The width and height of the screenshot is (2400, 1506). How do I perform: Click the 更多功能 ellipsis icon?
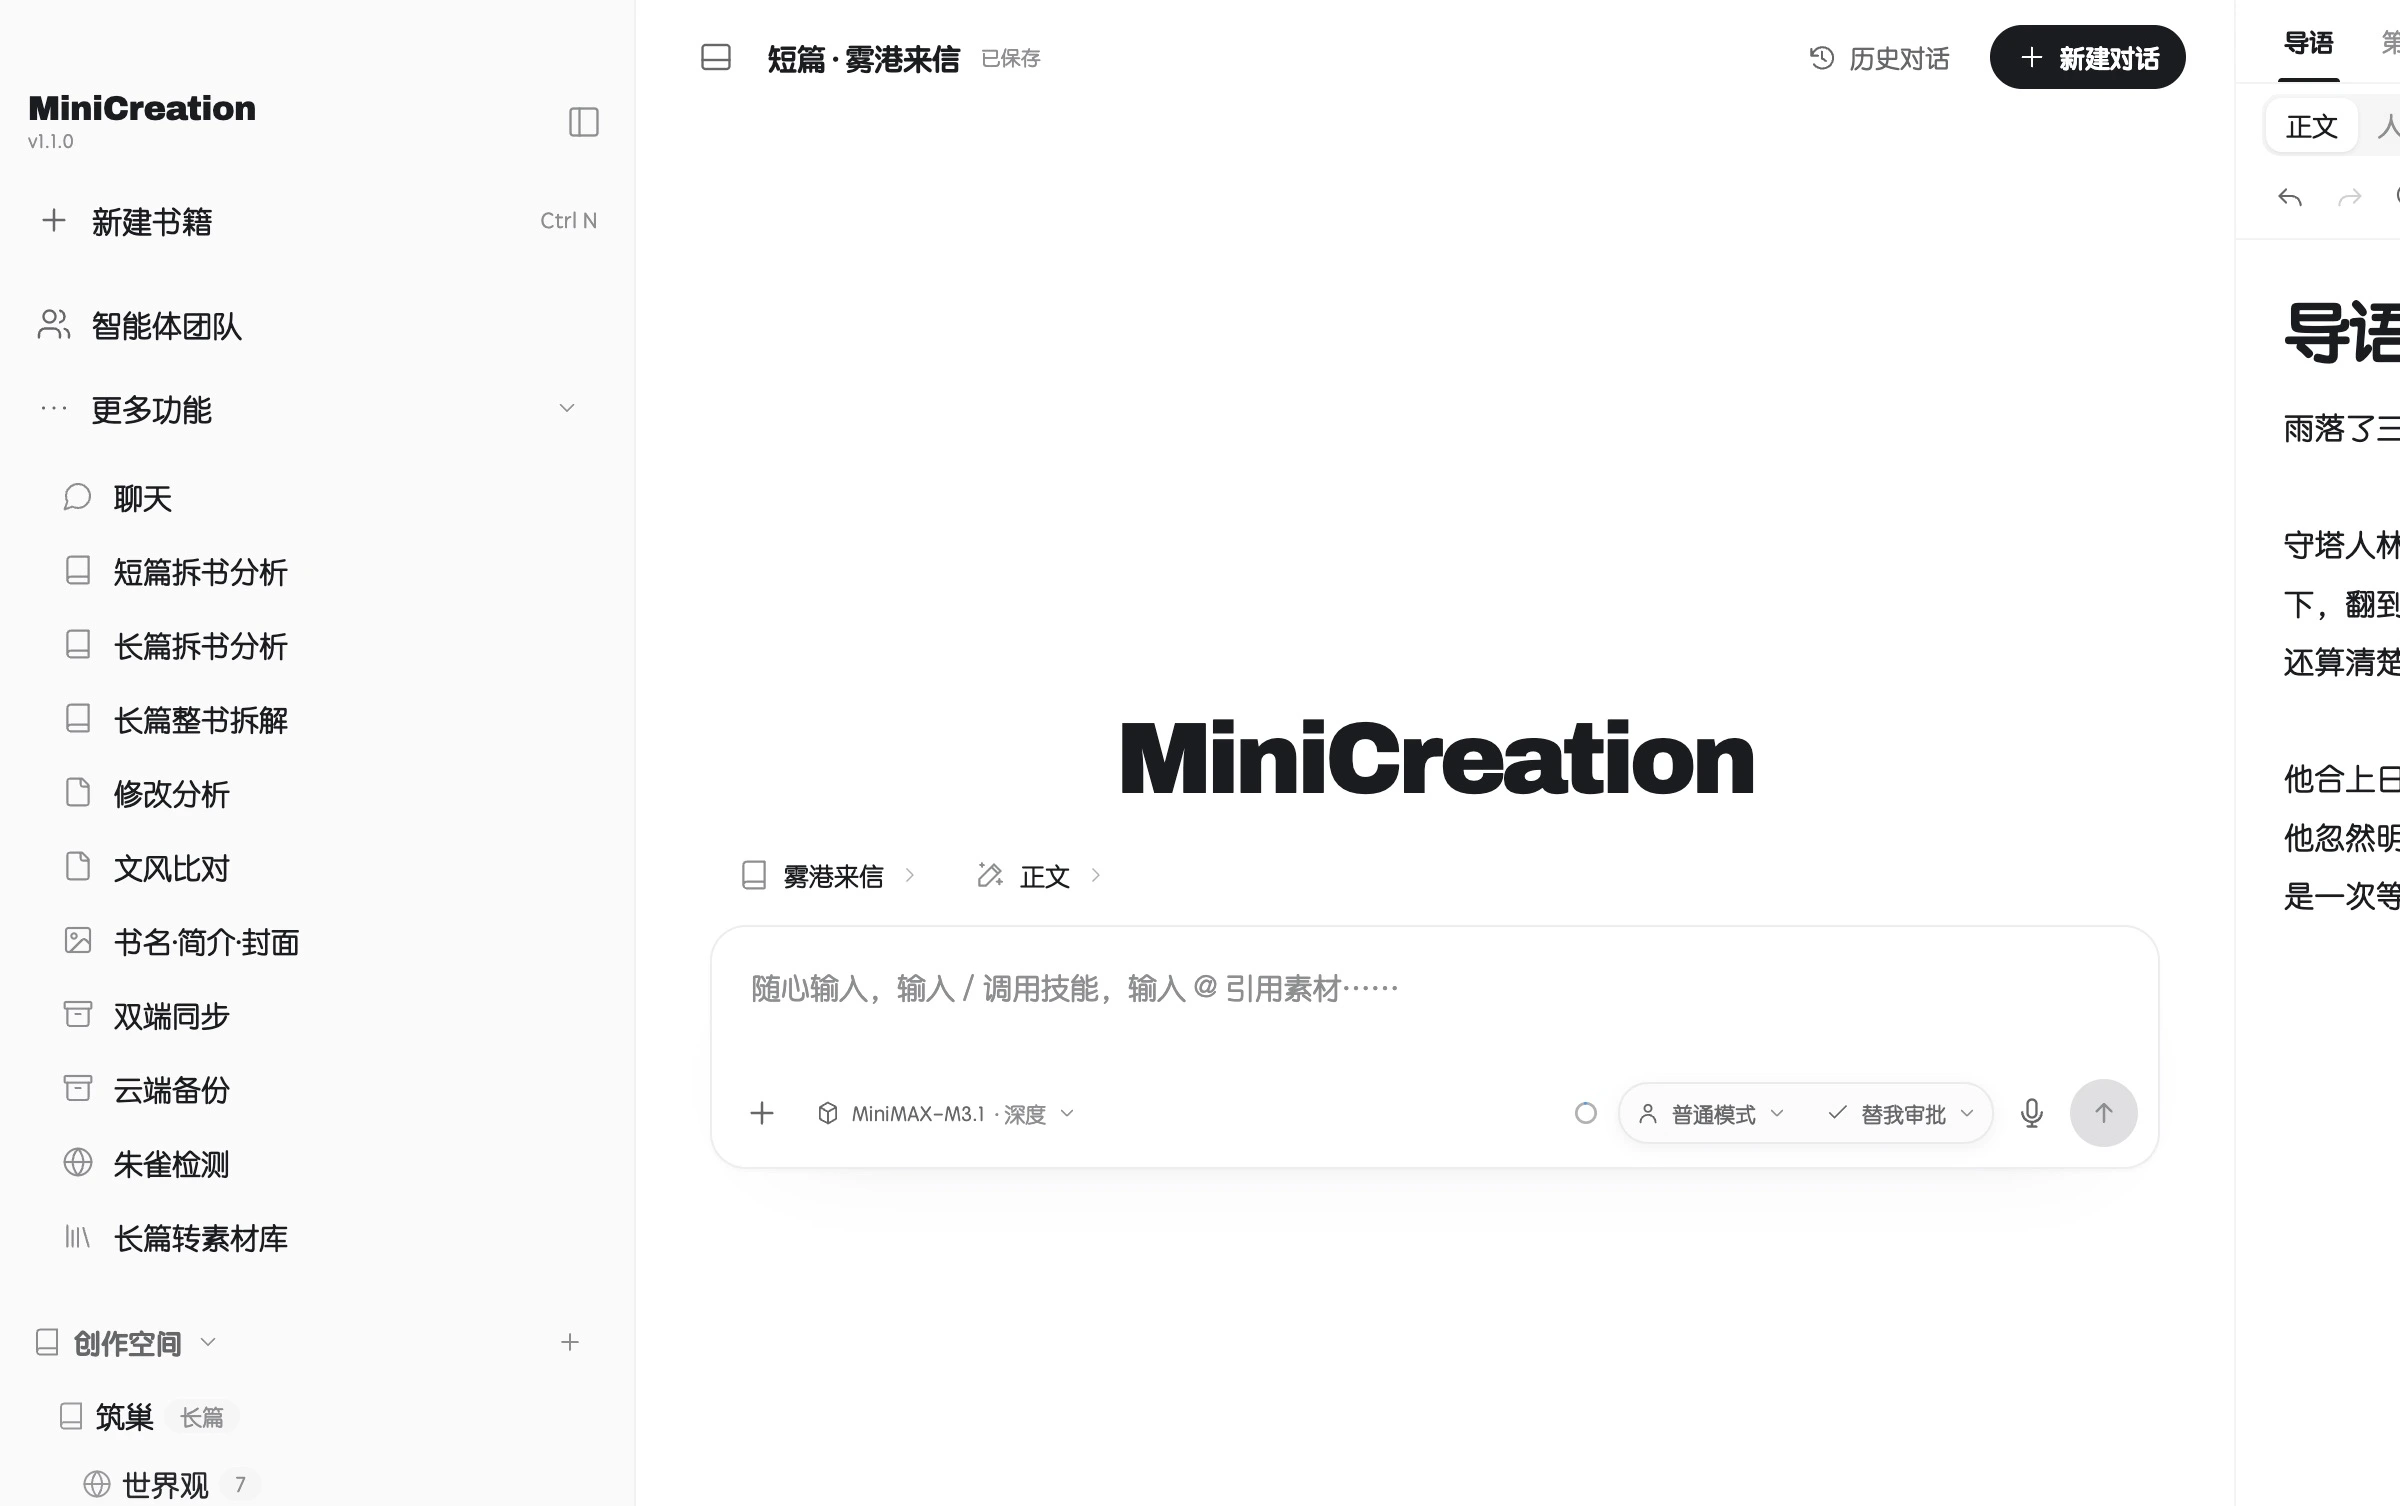[x=54, y=408]
